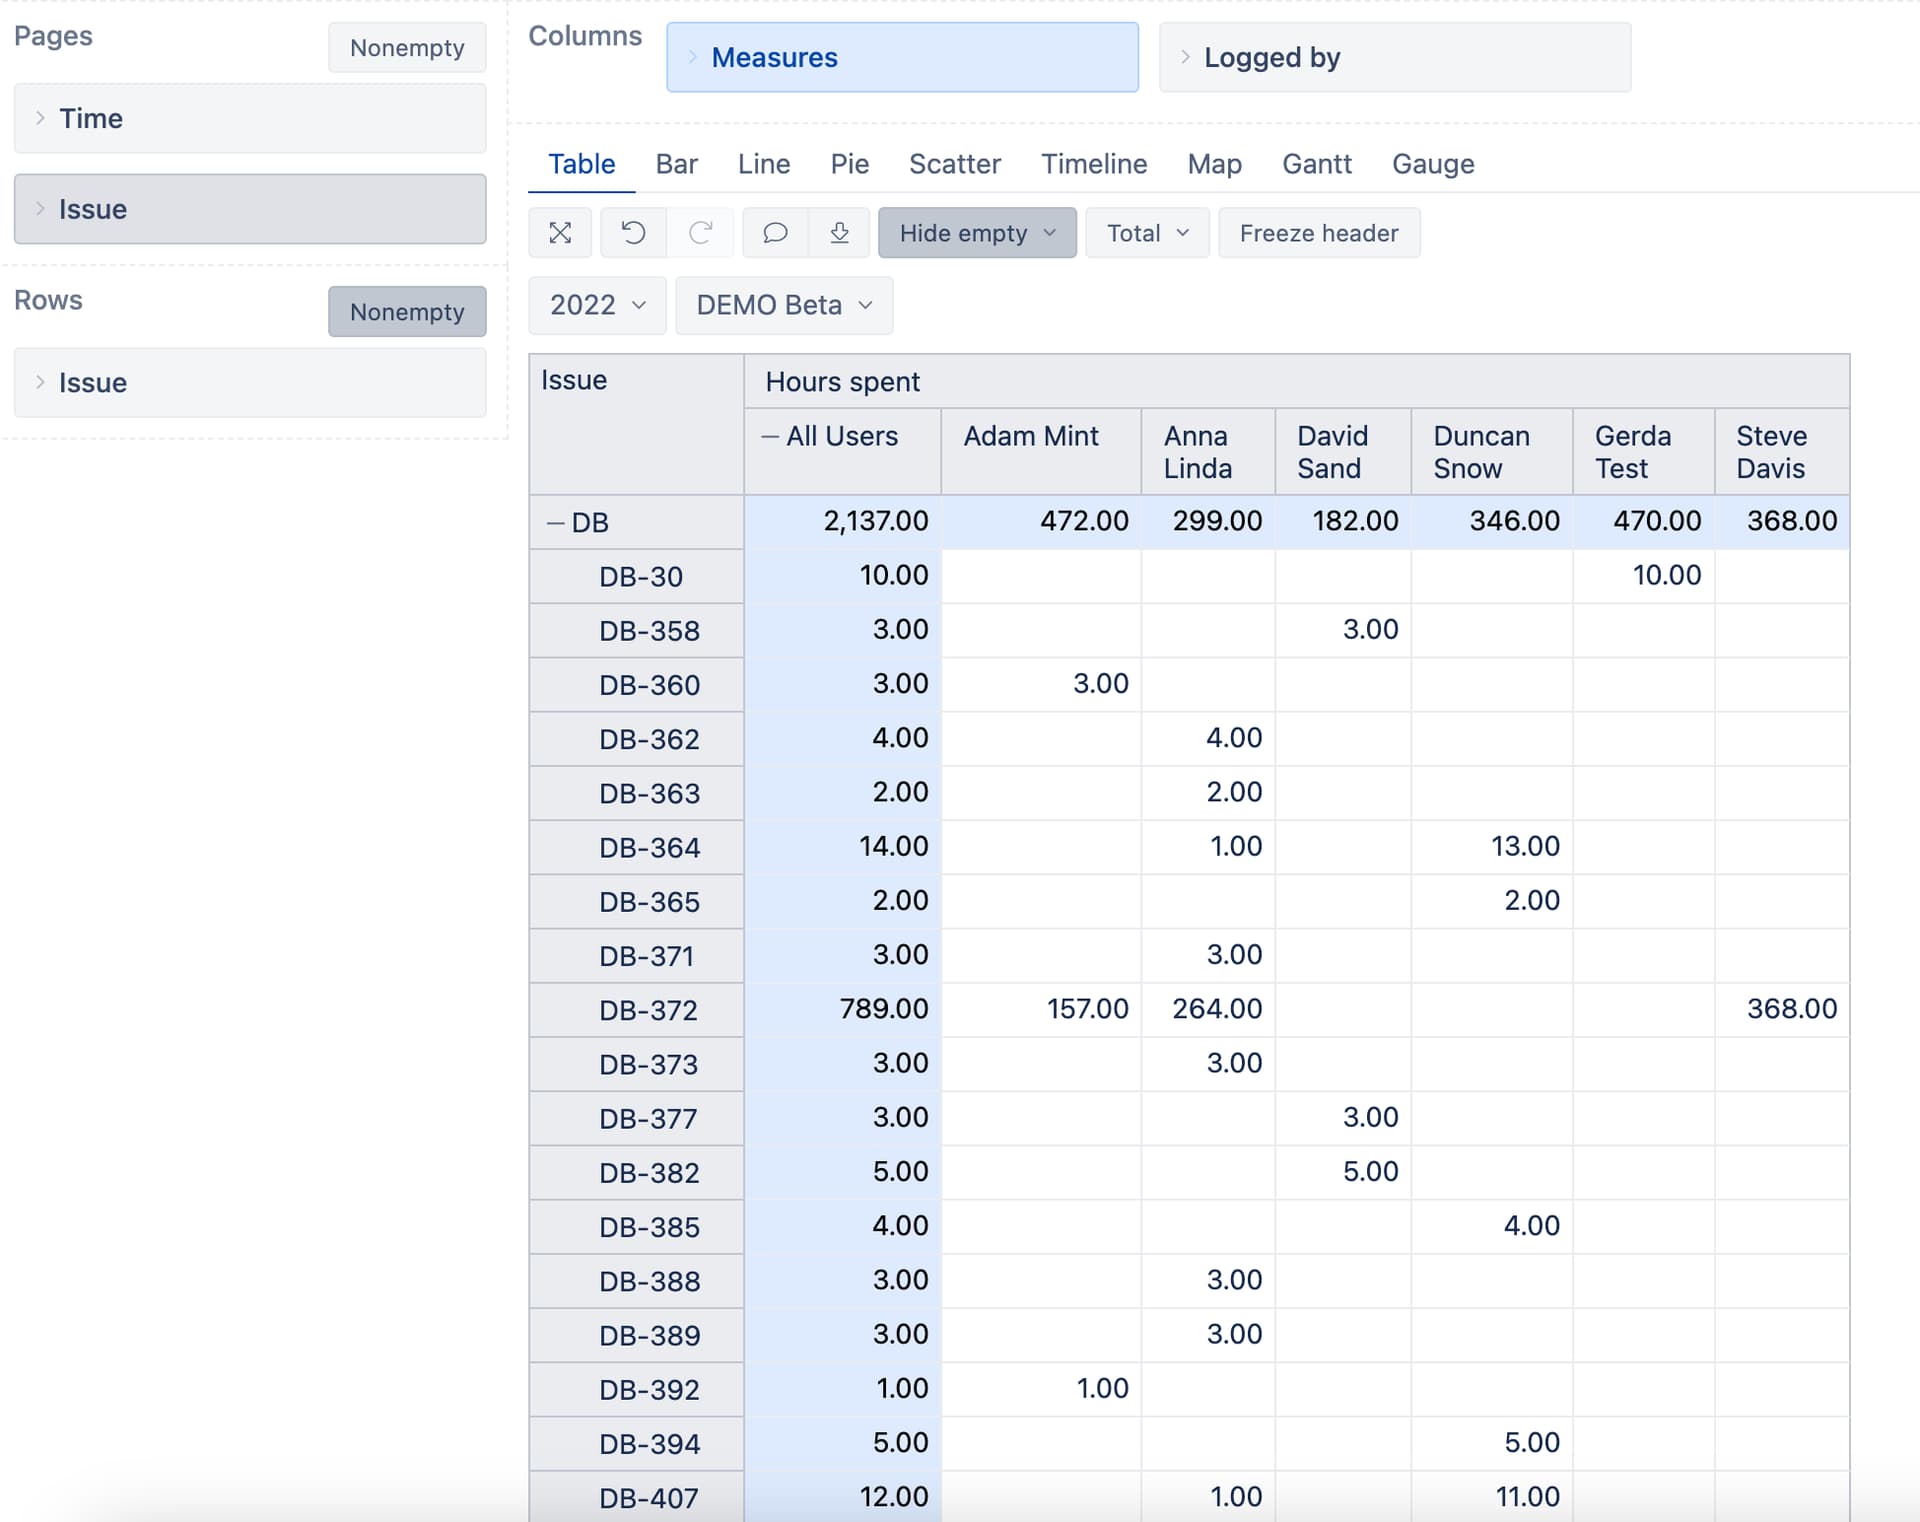
Task: Collapse the All Users column
Action: tap(770, 436)
